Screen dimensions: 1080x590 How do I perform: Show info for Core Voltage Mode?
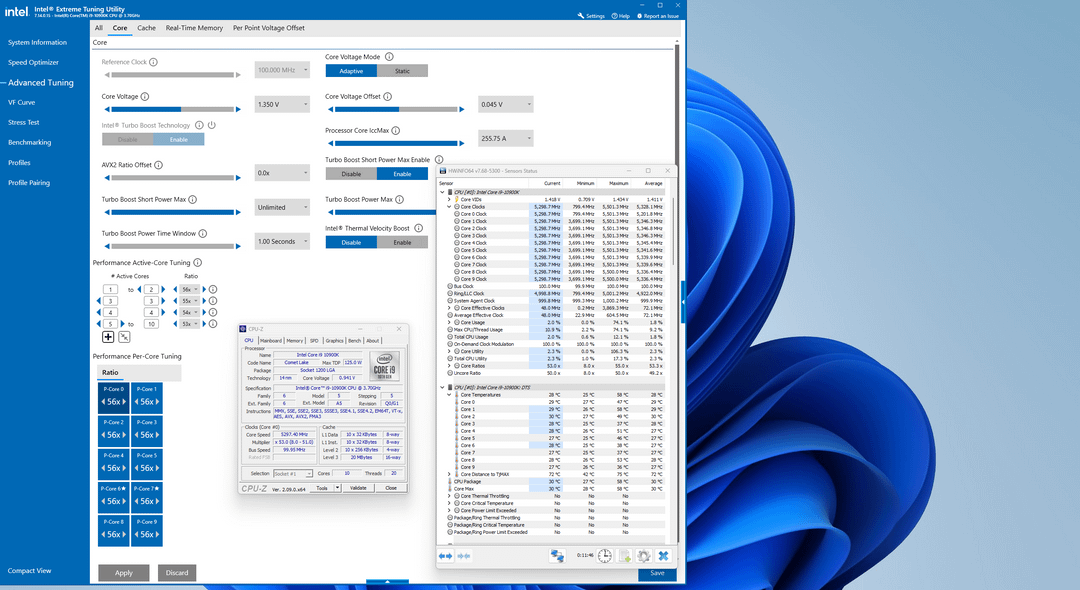pos(389,56)
